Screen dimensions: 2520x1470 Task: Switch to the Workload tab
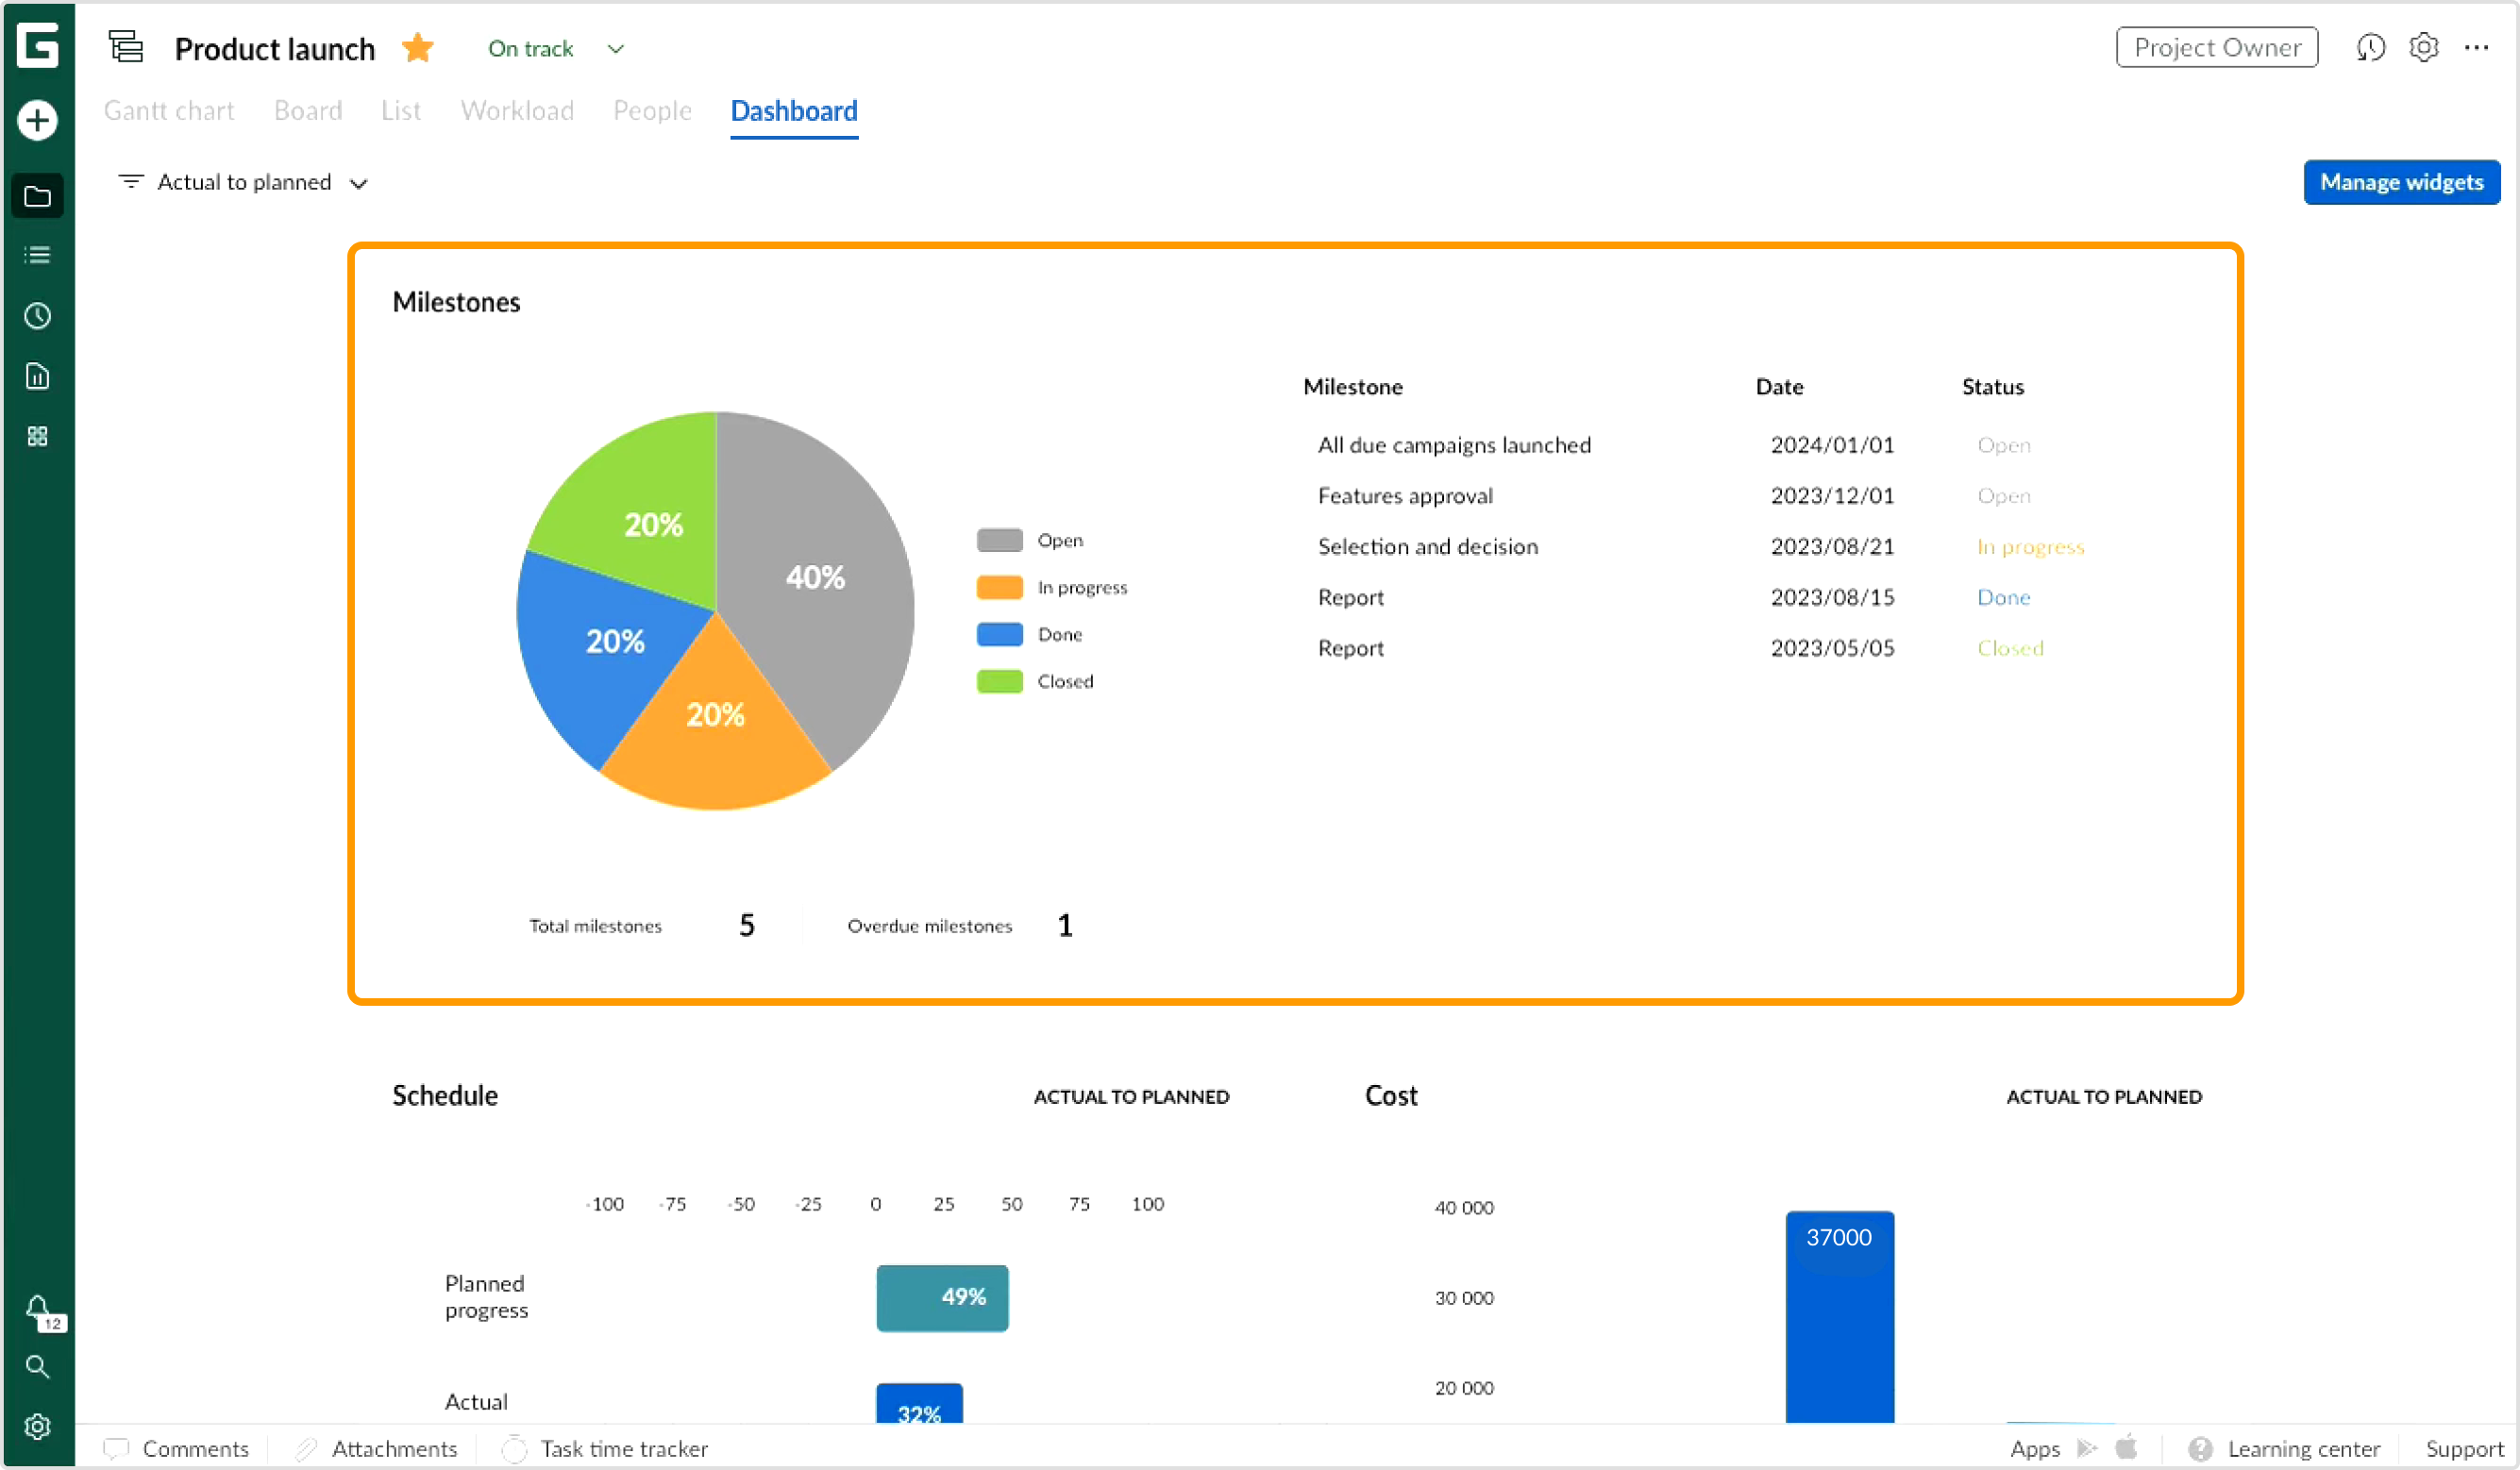coord(517,110)
